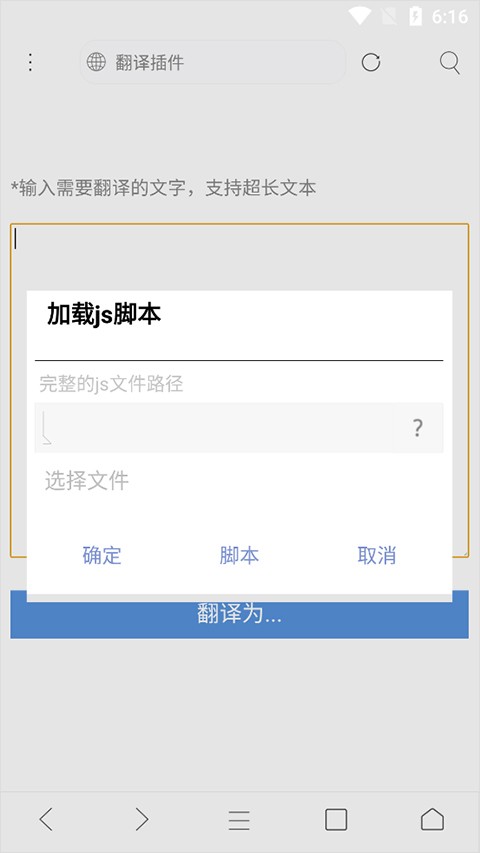Tap the battery icon in status bar
The image size is (480, 853).
pos(416,16)
